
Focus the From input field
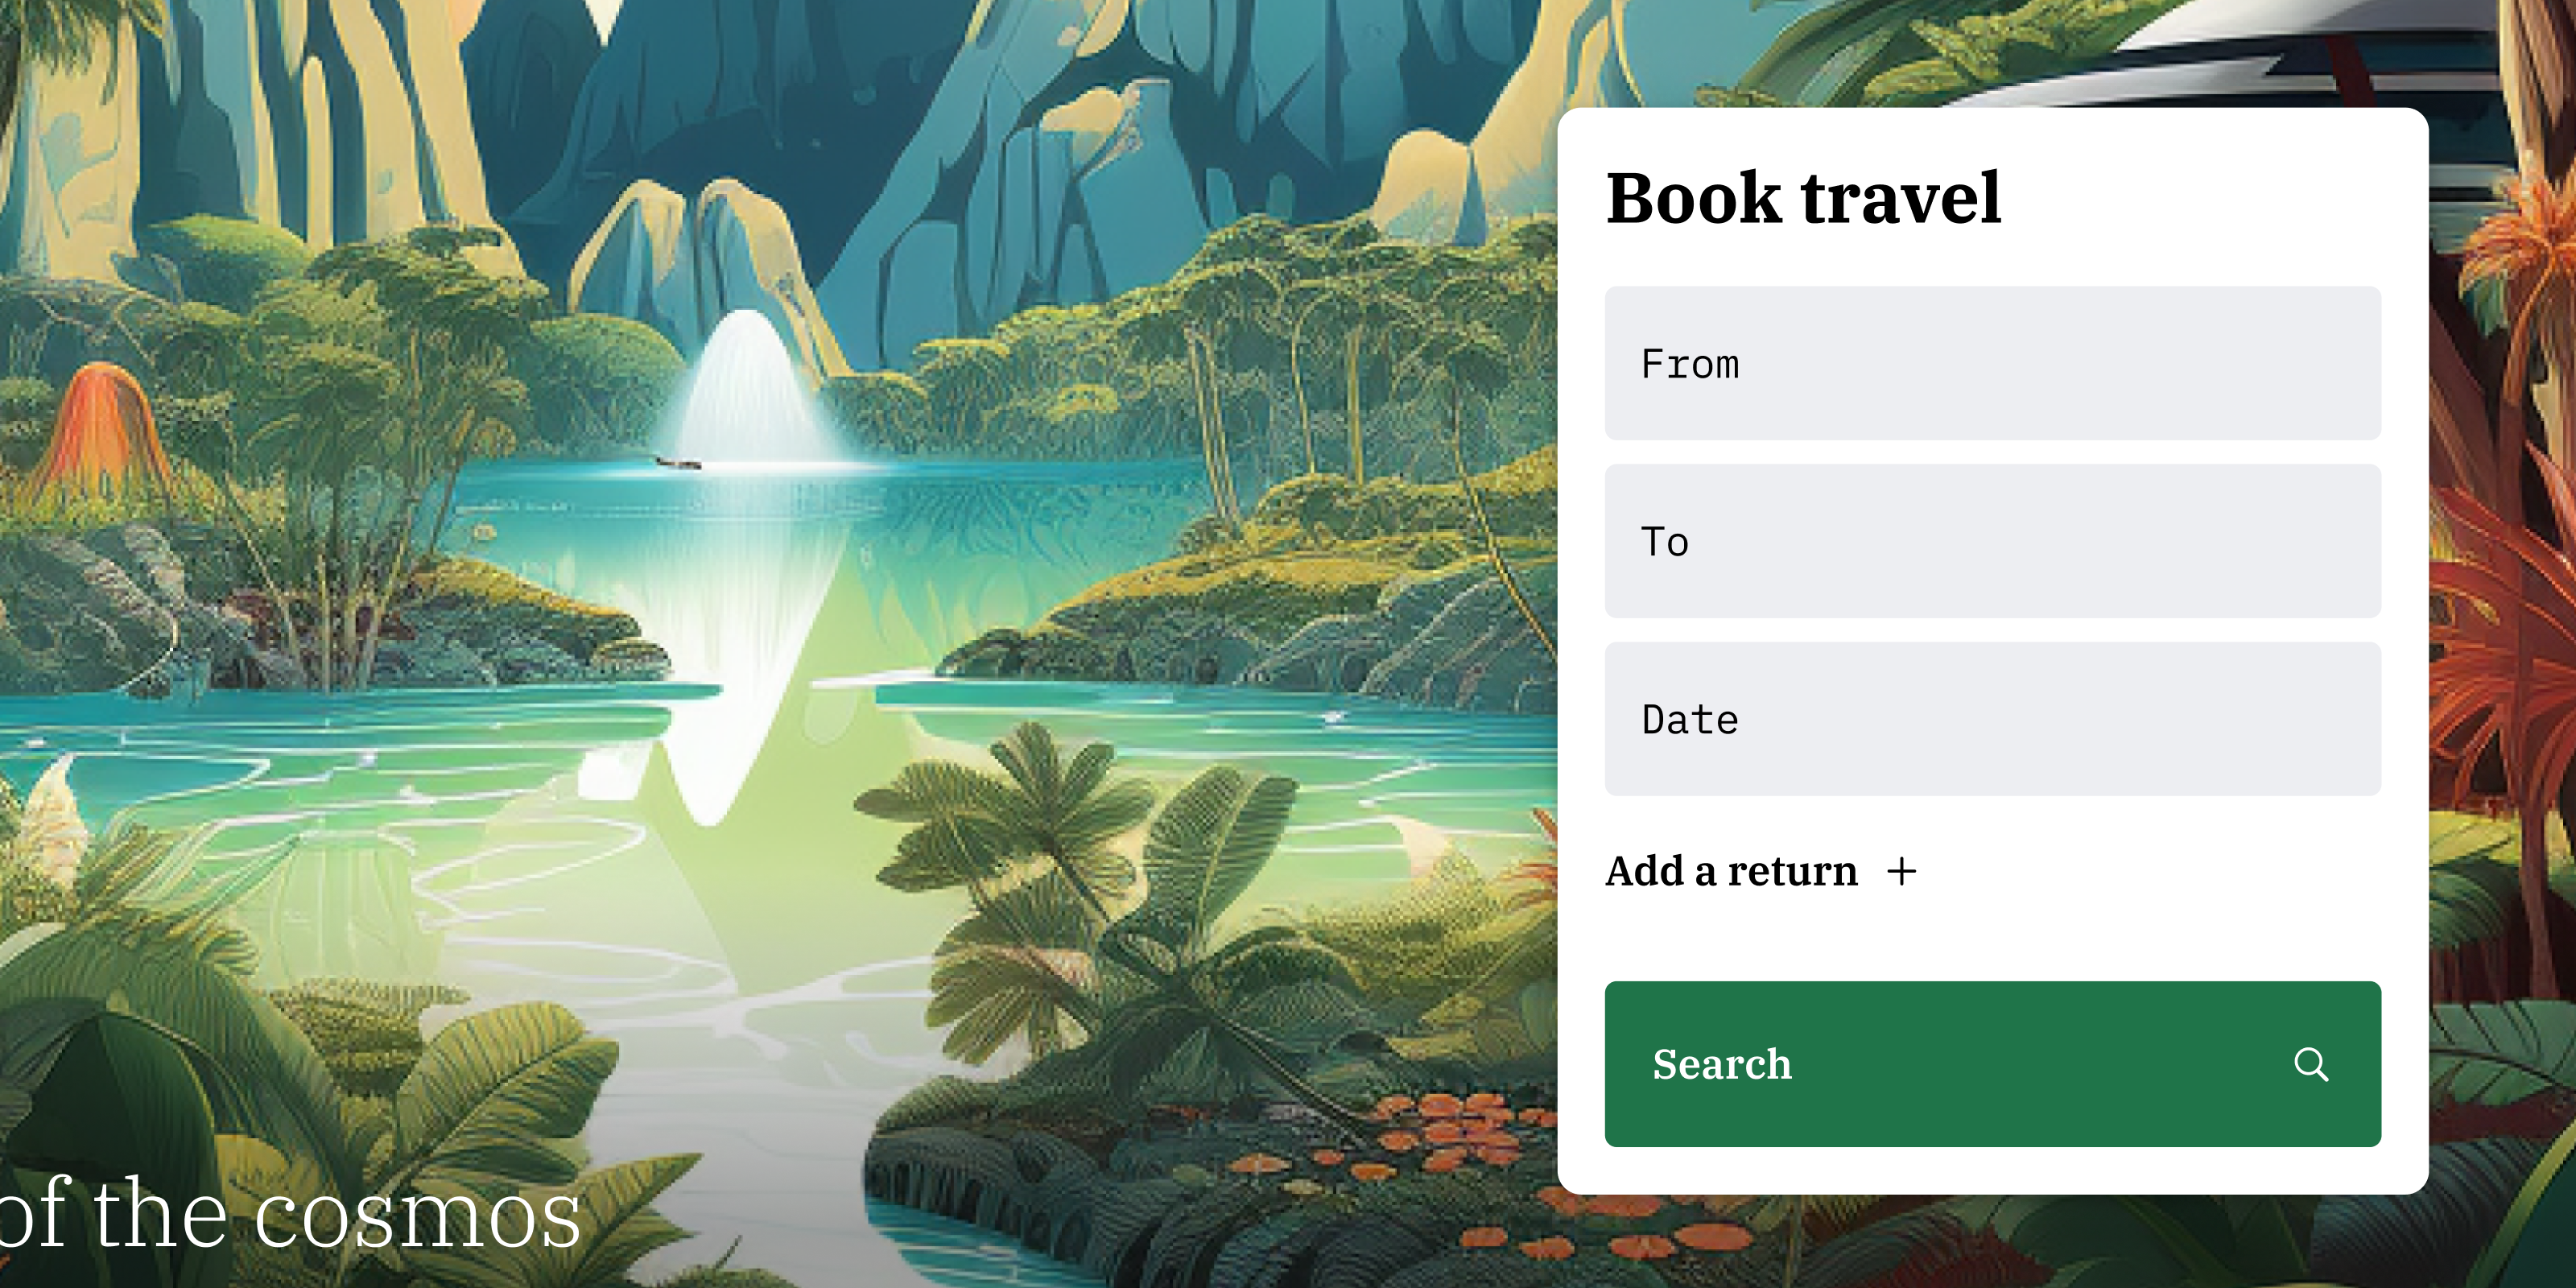[1992, 363]
